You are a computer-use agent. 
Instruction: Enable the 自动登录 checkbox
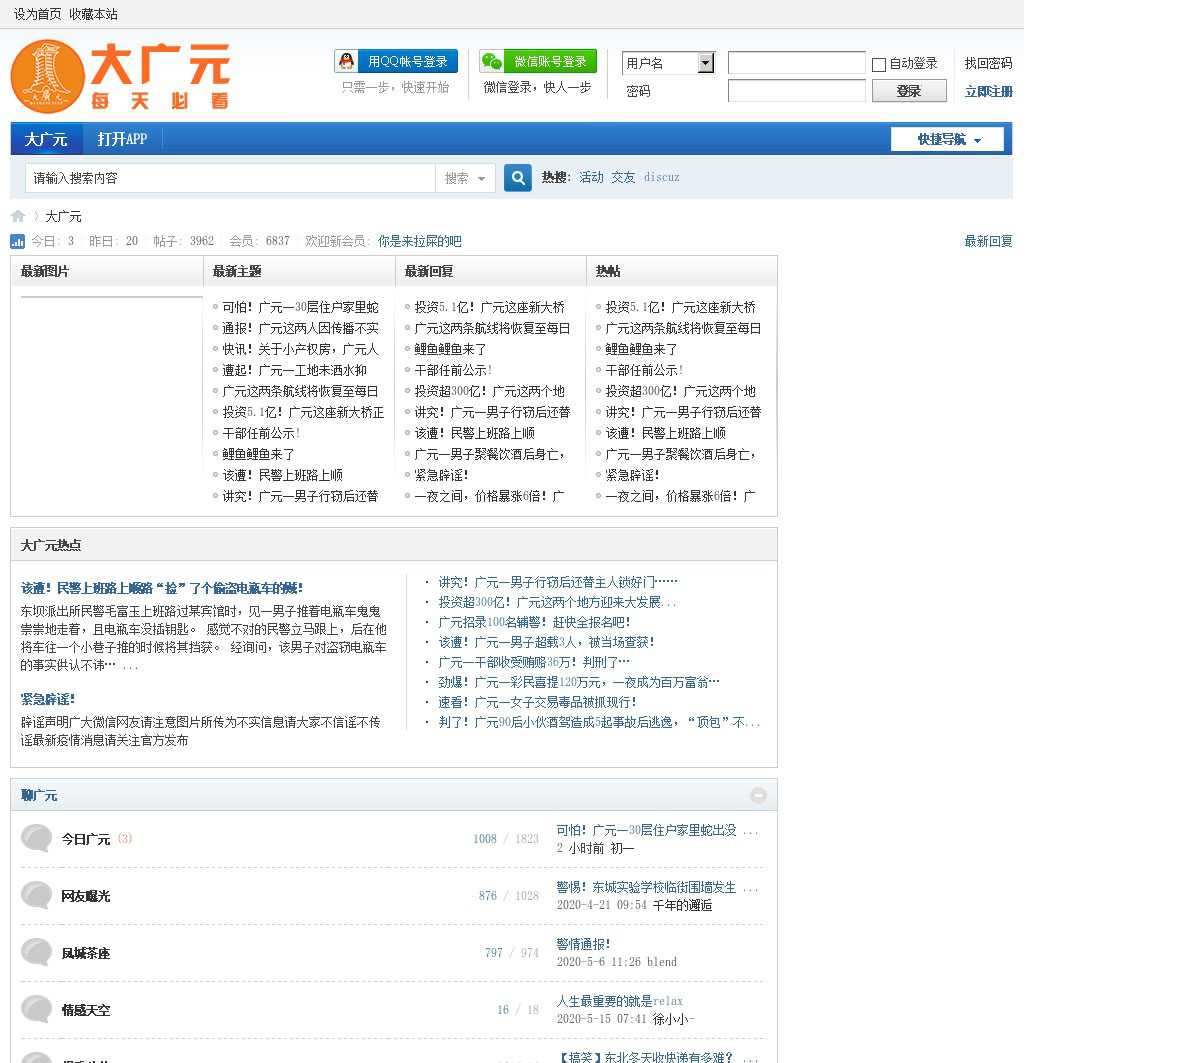879,64
